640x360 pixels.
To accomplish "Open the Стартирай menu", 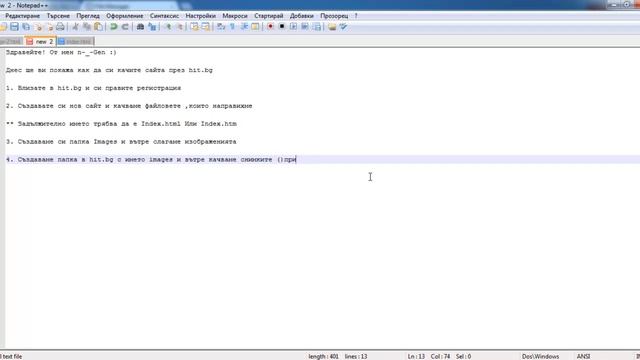I will 269,16.
